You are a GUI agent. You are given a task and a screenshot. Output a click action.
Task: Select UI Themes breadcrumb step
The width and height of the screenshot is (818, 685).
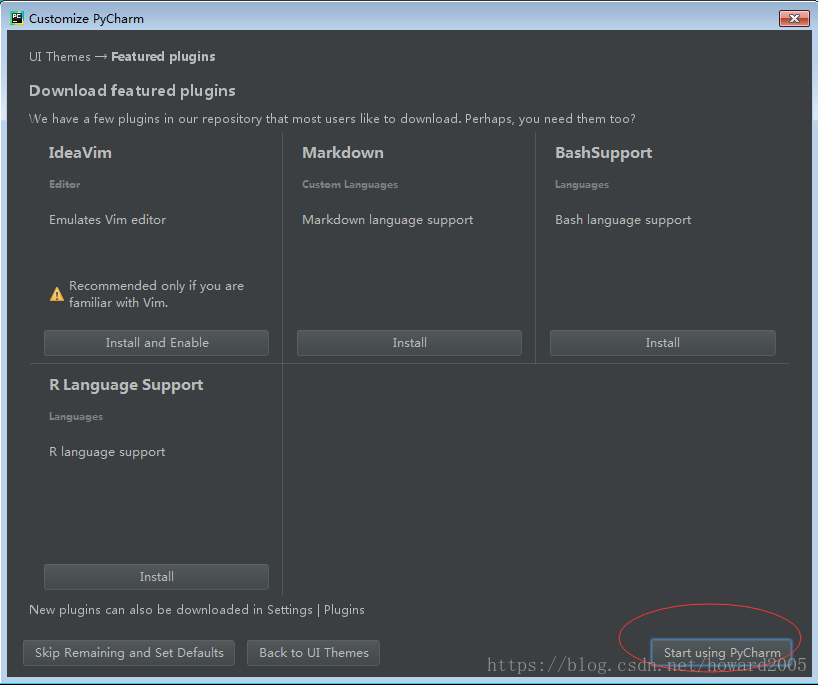[59, 57]
